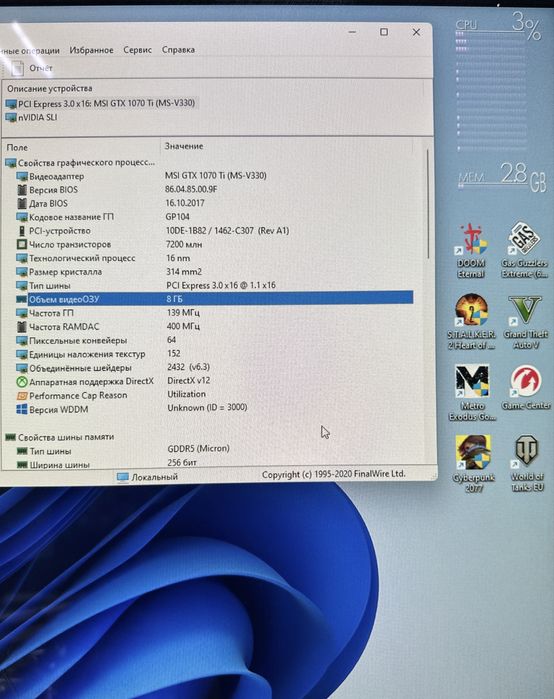Click the memory icon beside Ширина шины

coord(22,465)
